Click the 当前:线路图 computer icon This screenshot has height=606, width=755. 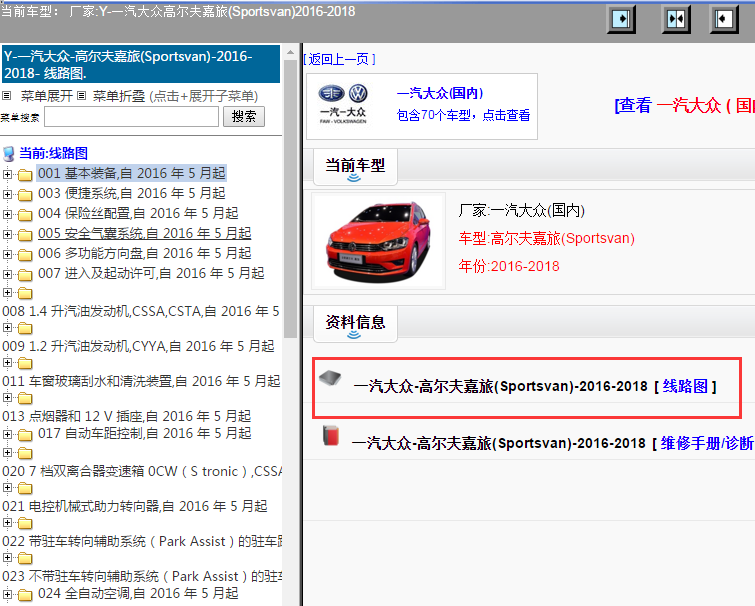[x=9, y=154]
